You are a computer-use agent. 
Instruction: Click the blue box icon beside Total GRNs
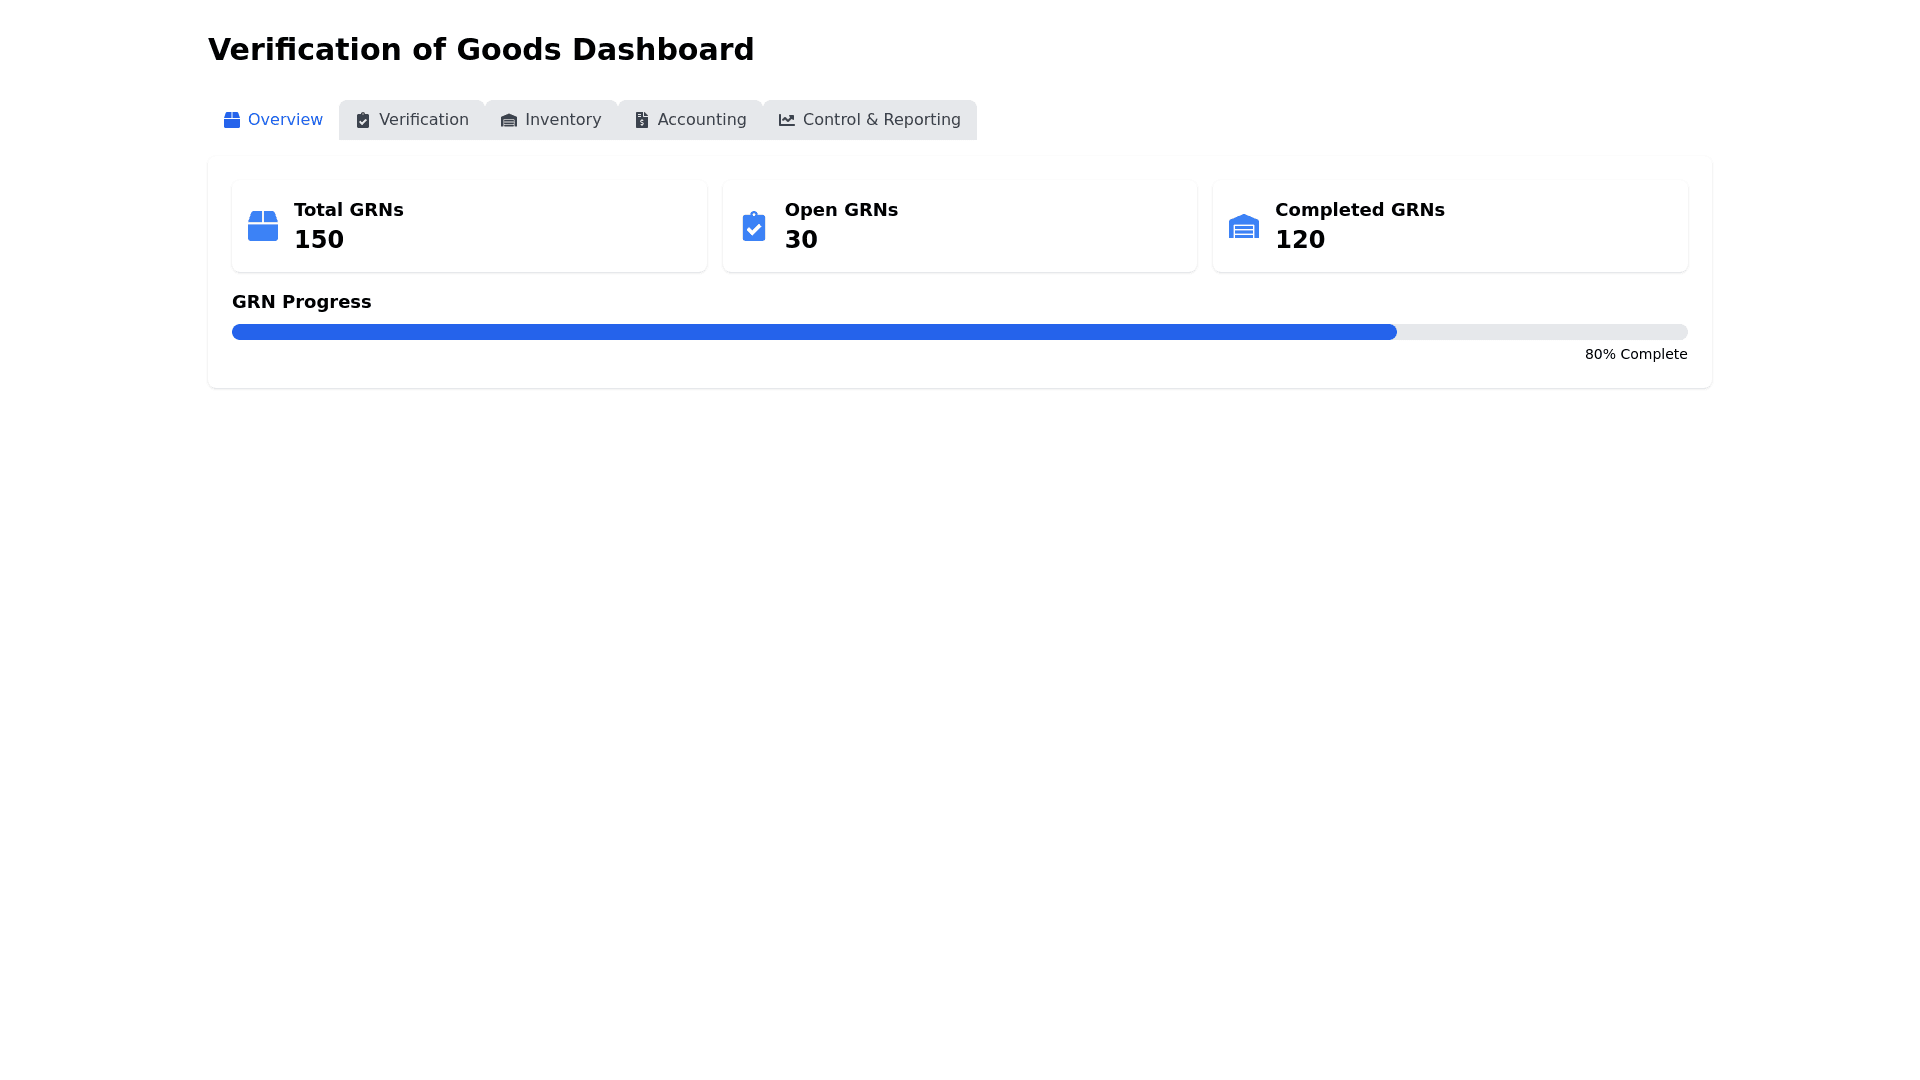[263, 226]
